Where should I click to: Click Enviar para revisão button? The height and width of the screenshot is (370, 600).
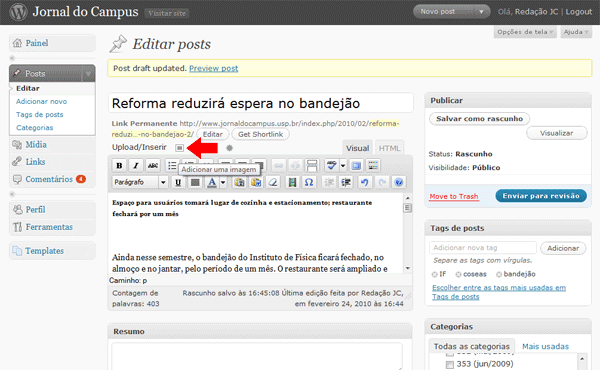pos(541,196)
